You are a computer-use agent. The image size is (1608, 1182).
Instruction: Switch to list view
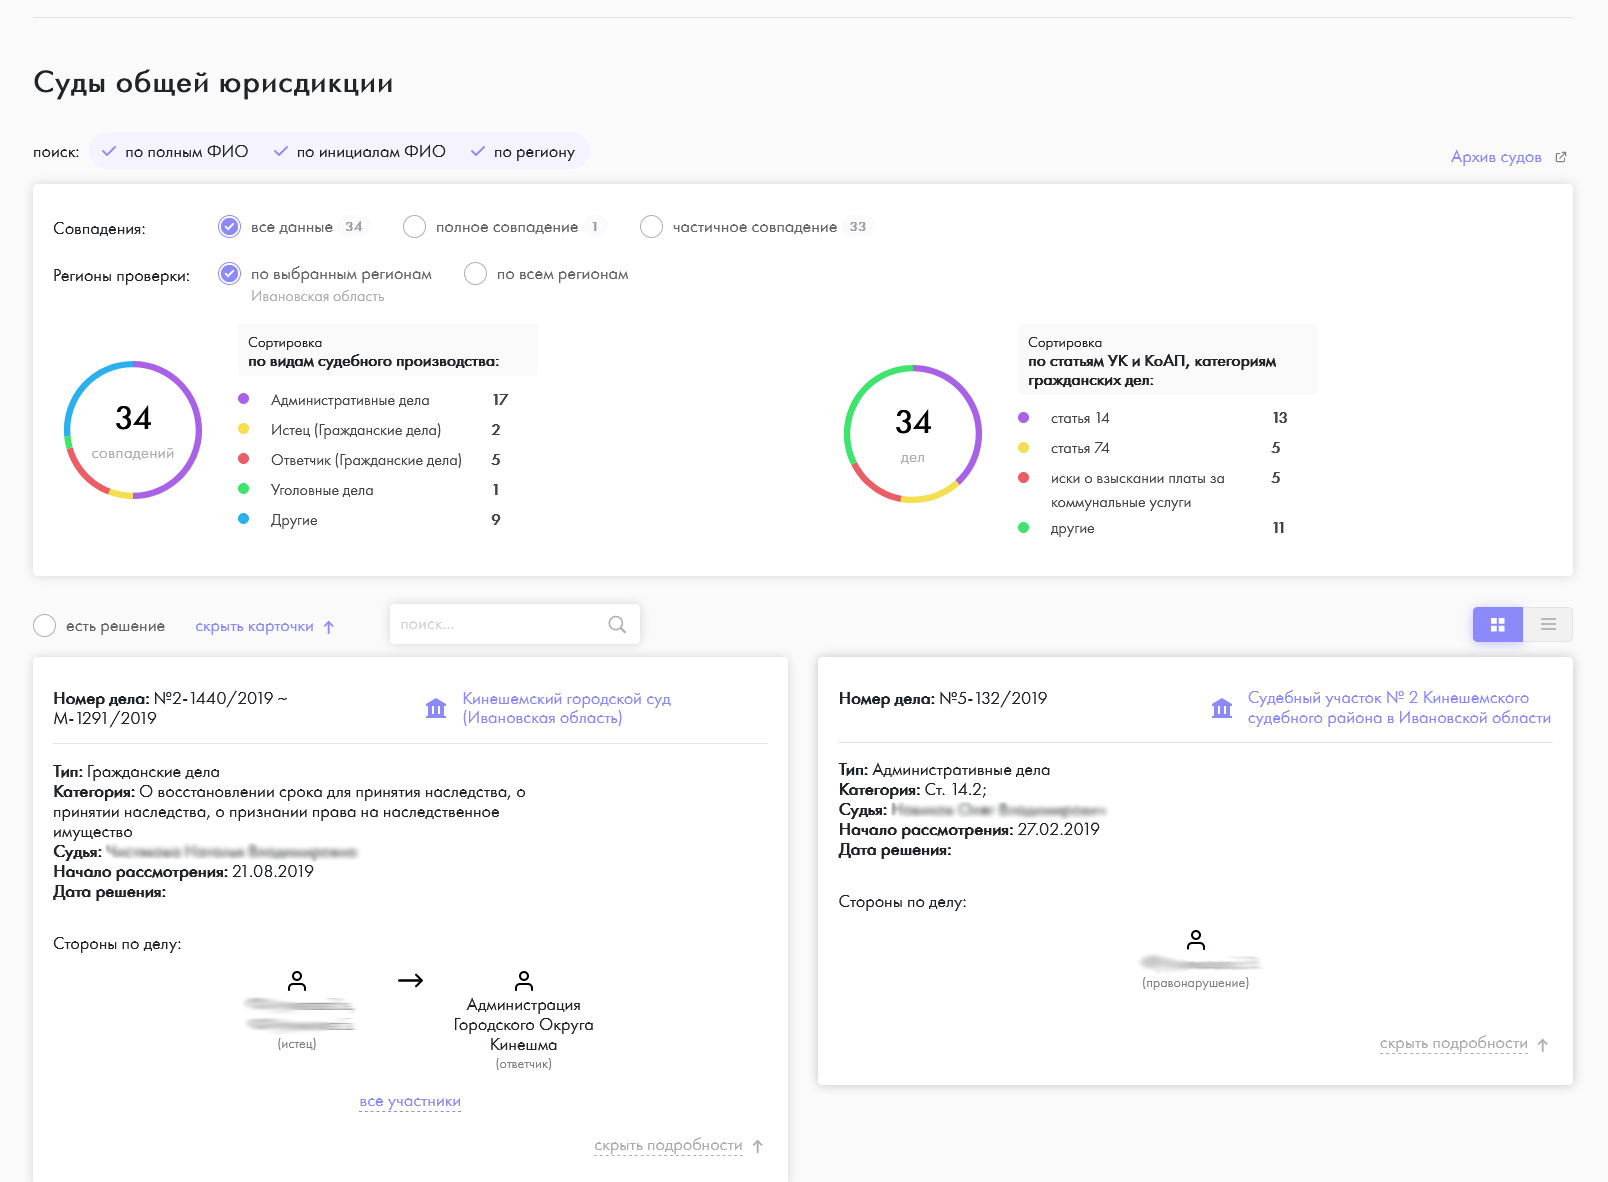[1548, 625]
